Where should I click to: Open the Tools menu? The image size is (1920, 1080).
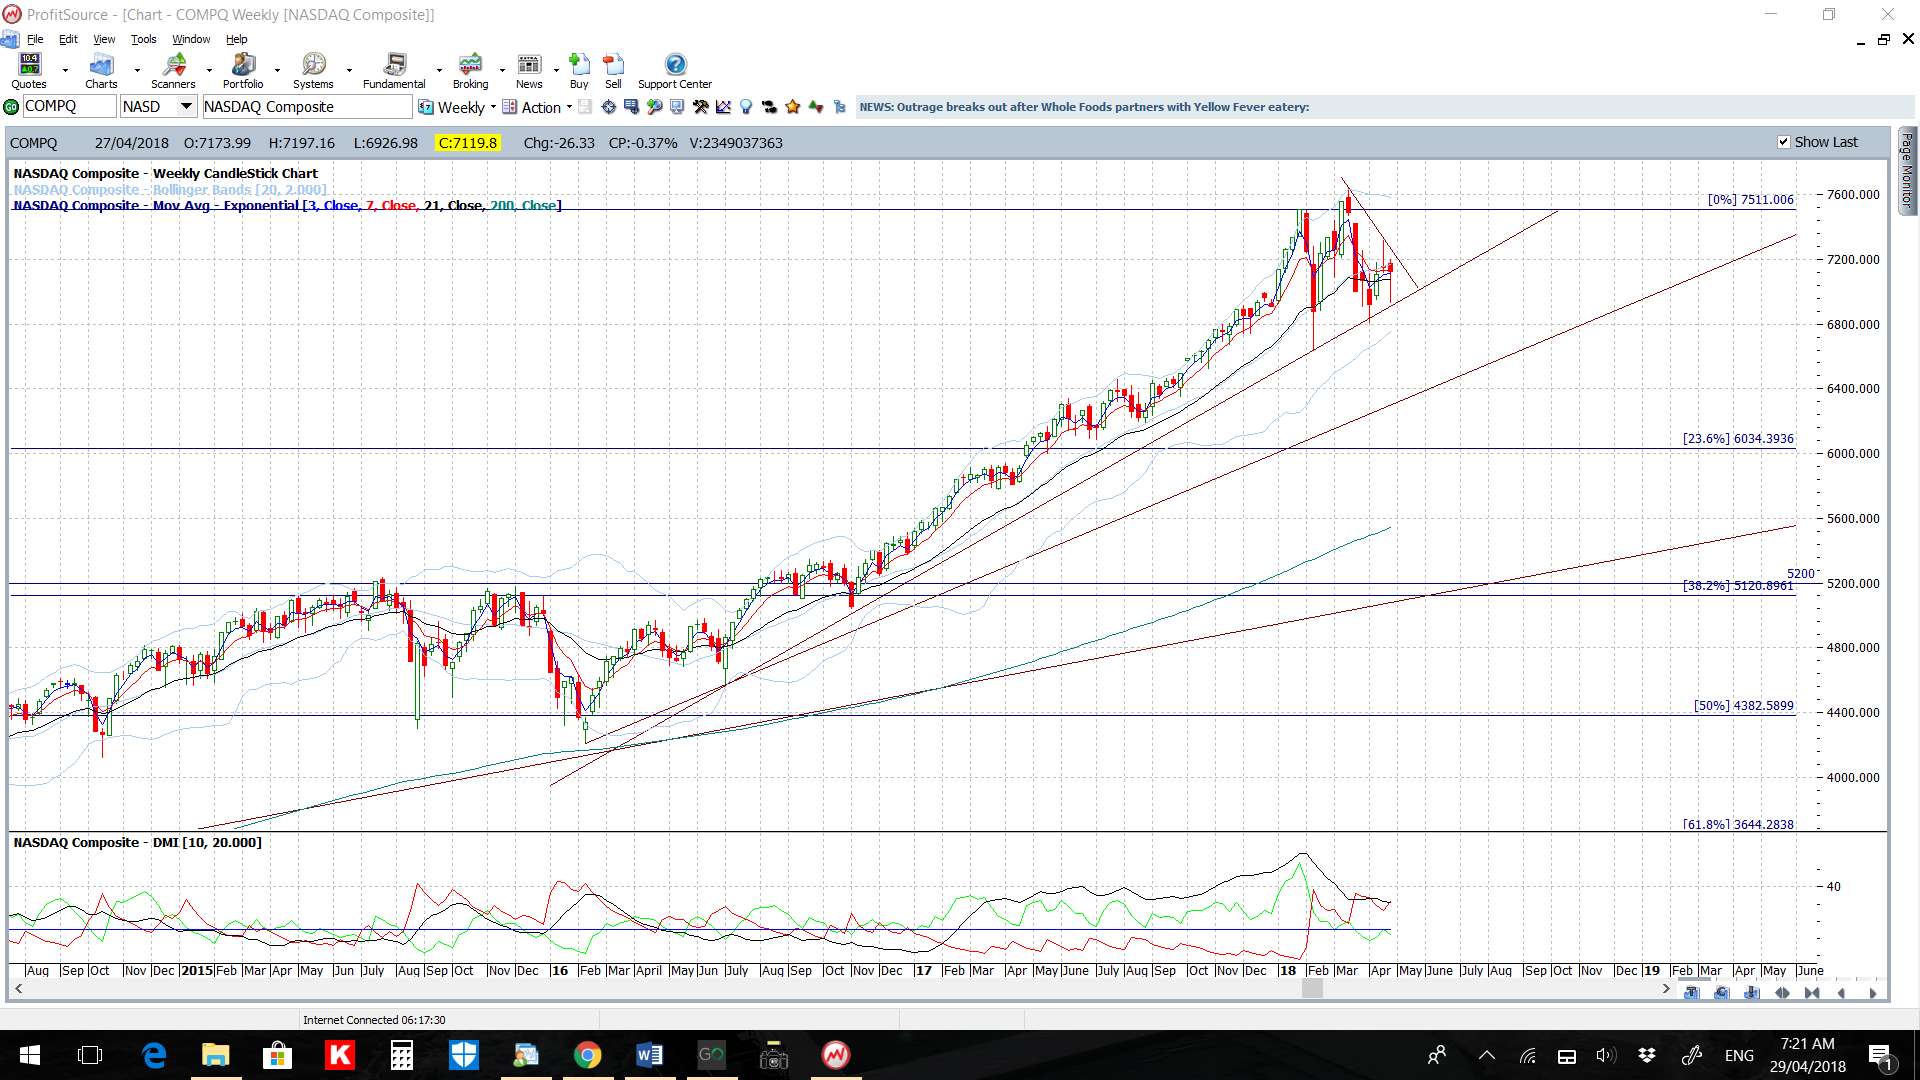pos(144,39)
